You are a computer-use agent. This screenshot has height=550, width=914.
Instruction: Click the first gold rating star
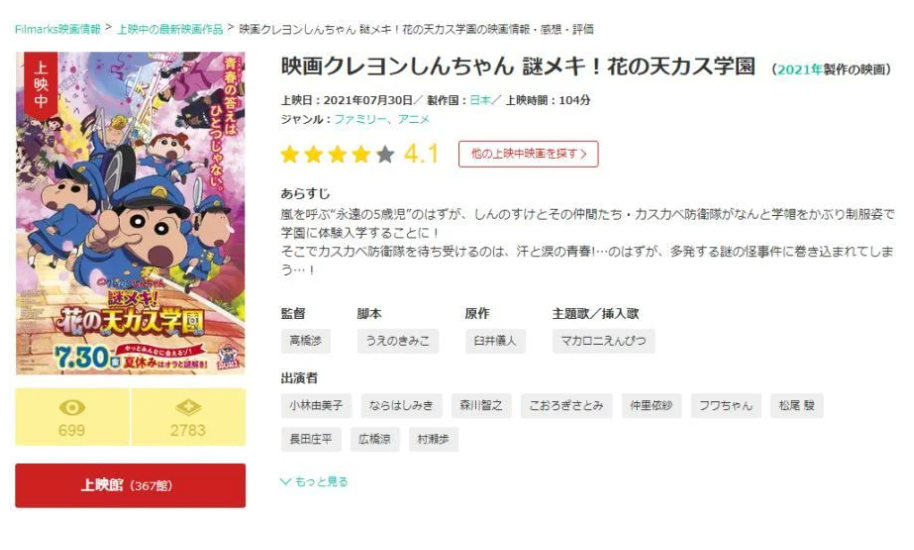[x=290, y=154]
